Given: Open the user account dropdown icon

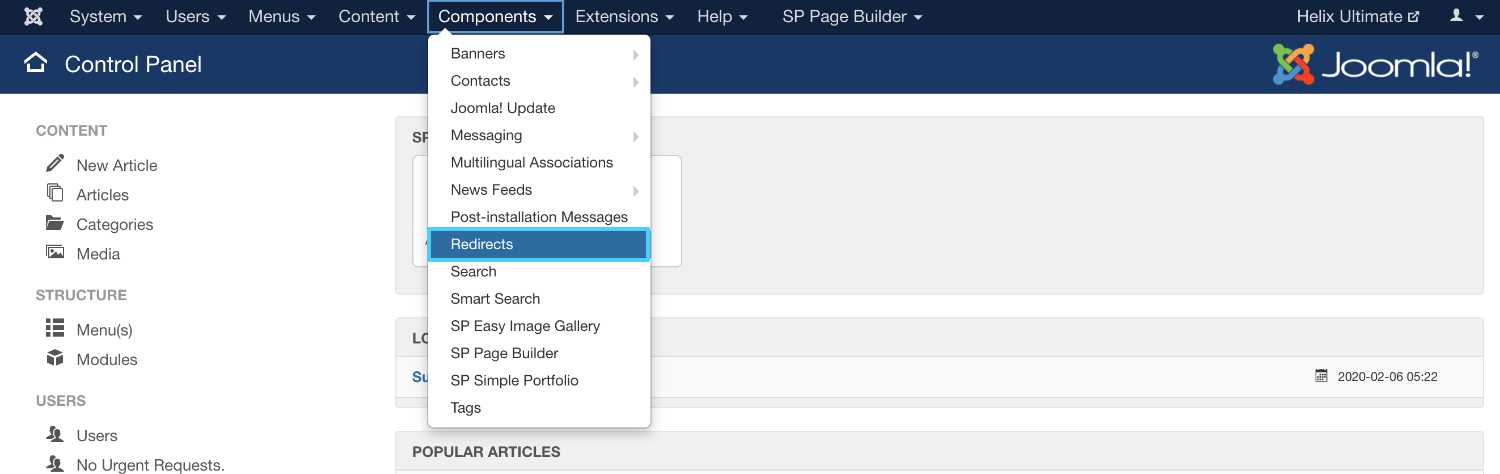Looking at the screenshot, I should tap(1466, 17).
